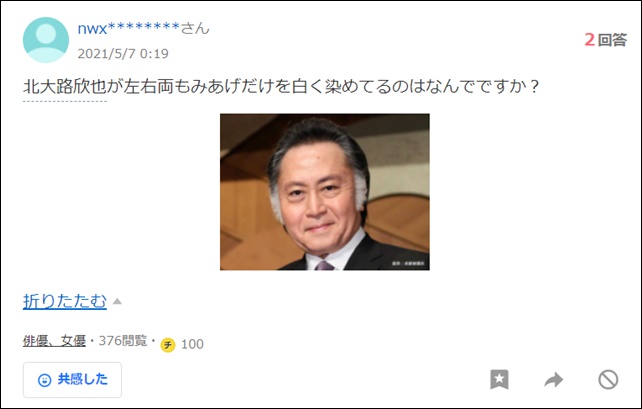Open the 俳優、女優 category link
Viewport: 642px width, 409px height.
(54, 341)
